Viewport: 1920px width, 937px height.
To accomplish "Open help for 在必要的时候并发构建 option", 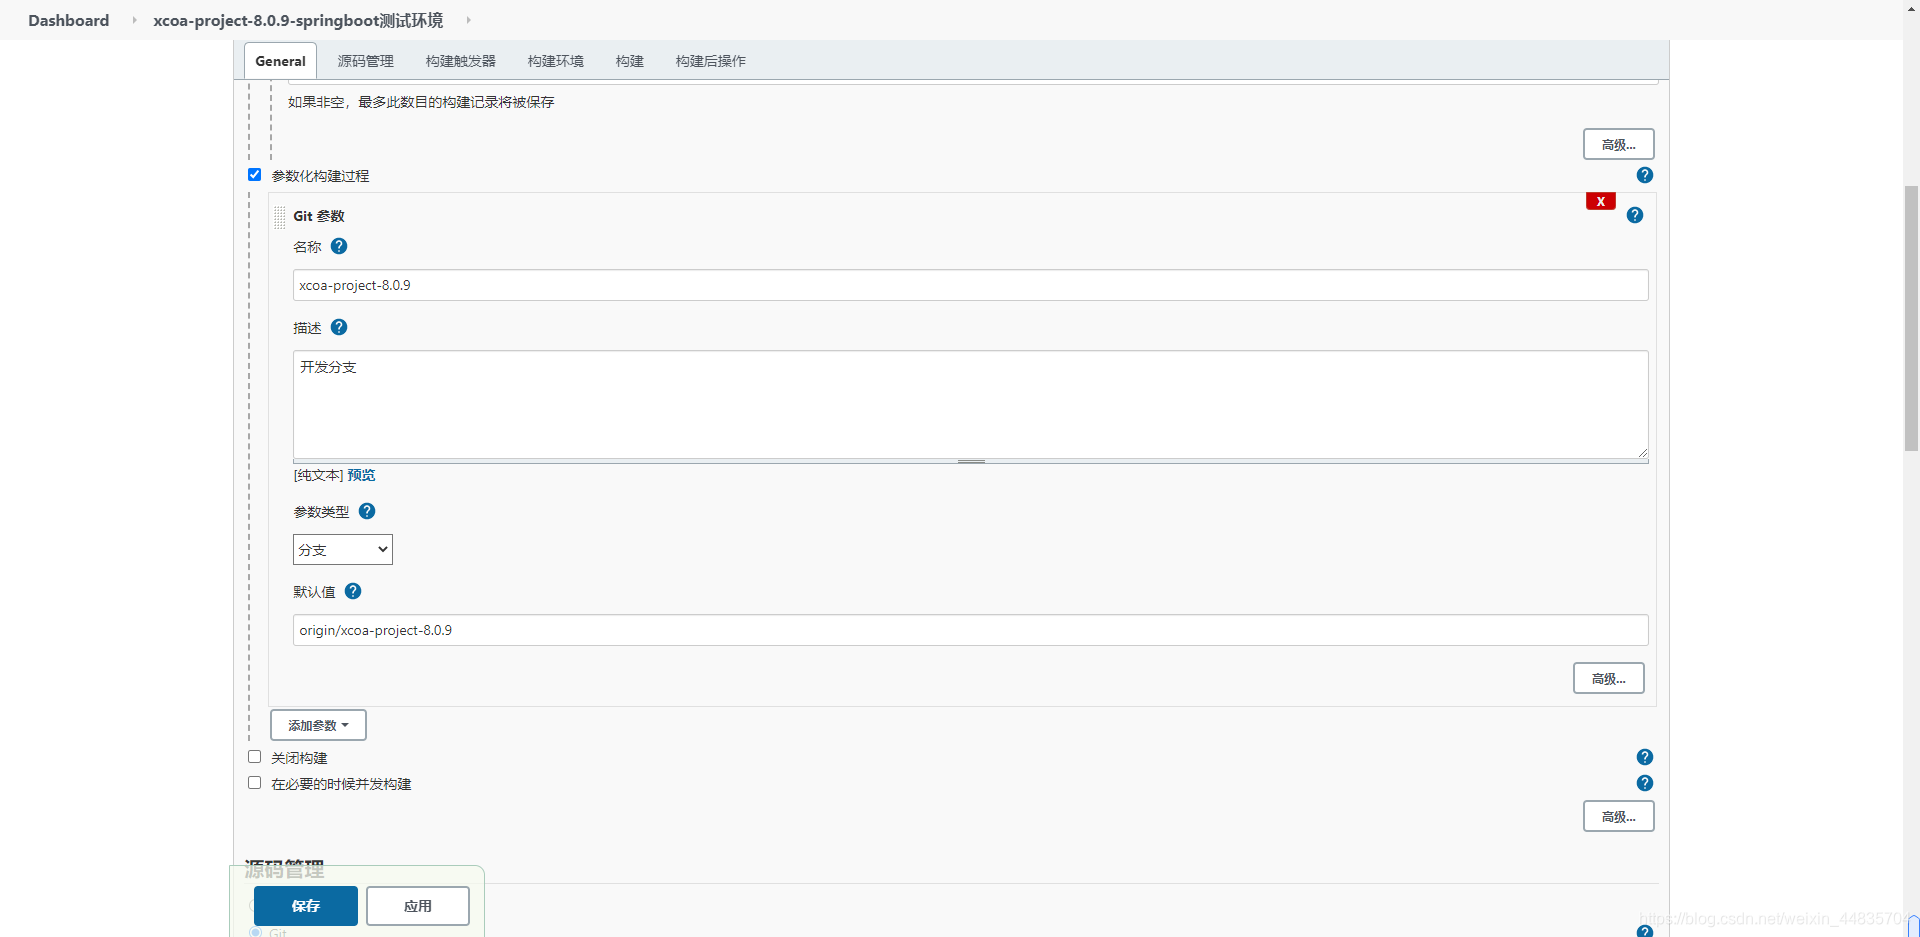I will pyautogui.click(x=1644, y=783).
